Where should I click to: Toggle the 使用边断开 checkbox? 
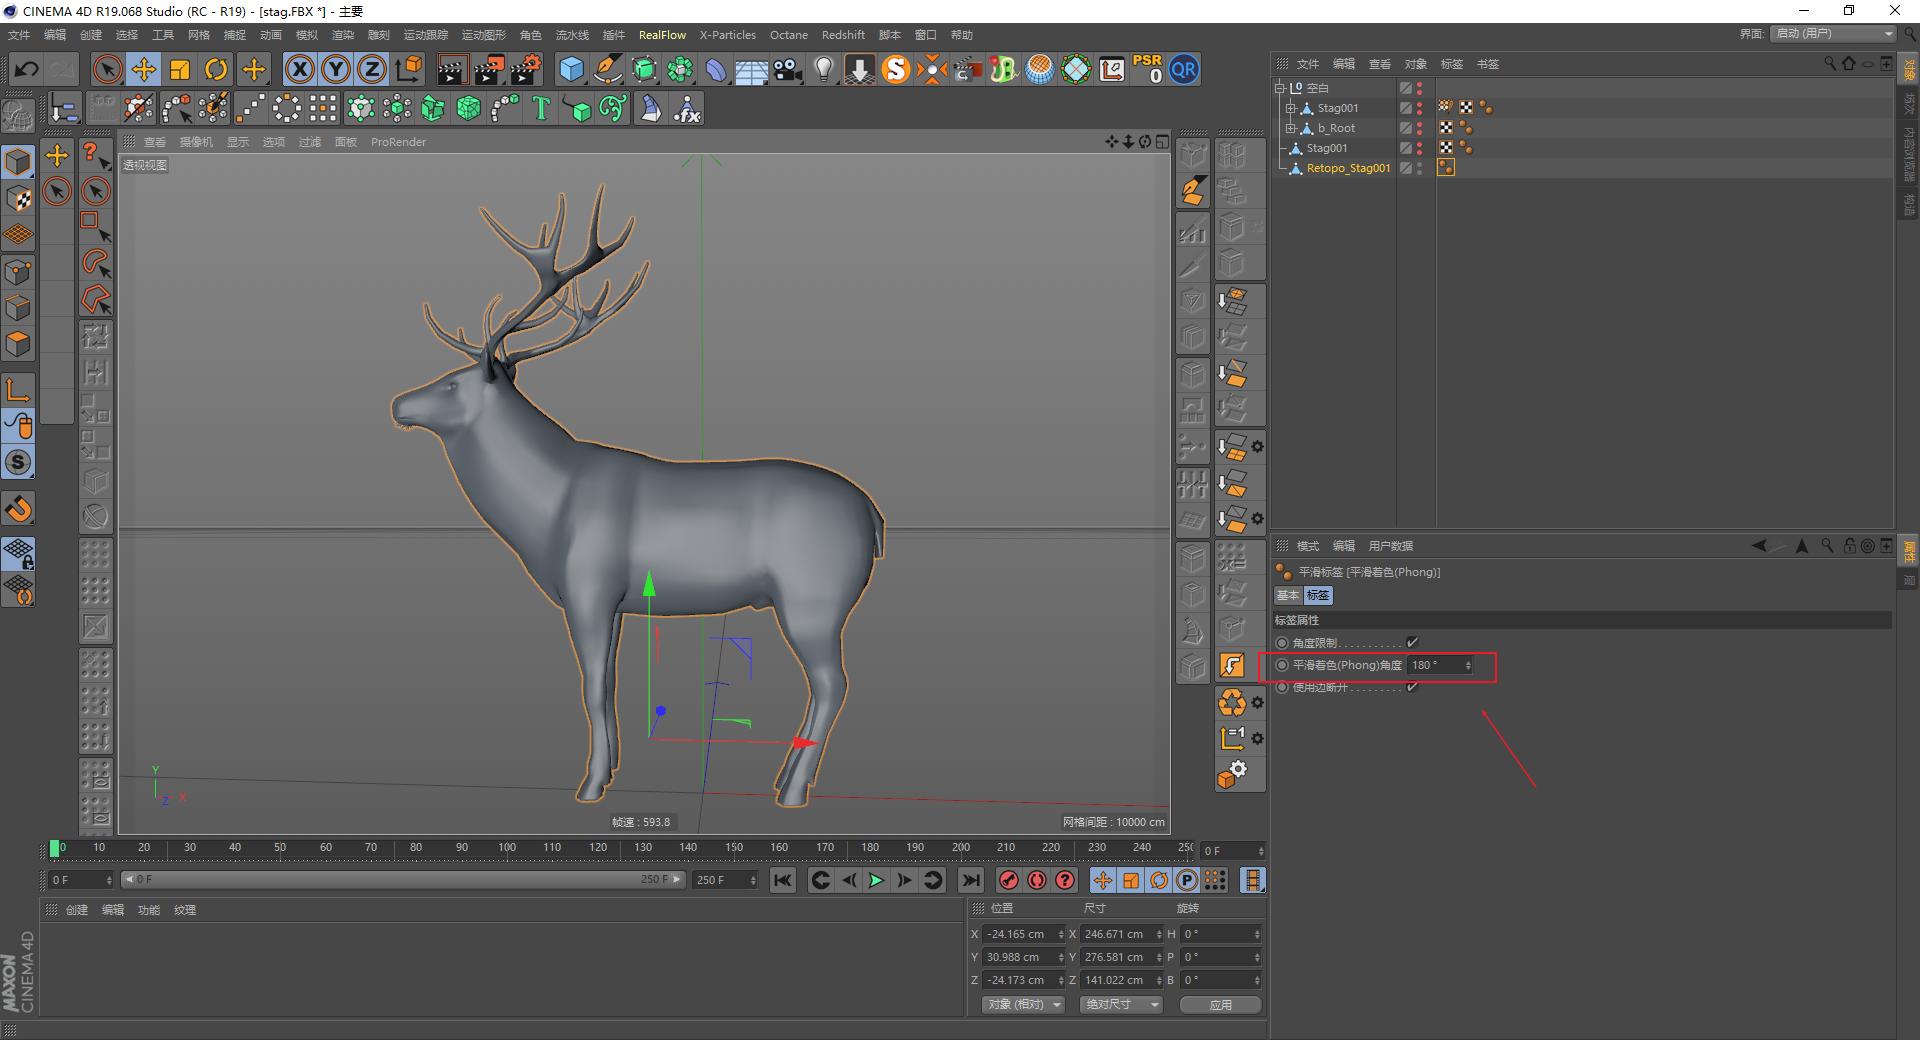click(1413, 687)
